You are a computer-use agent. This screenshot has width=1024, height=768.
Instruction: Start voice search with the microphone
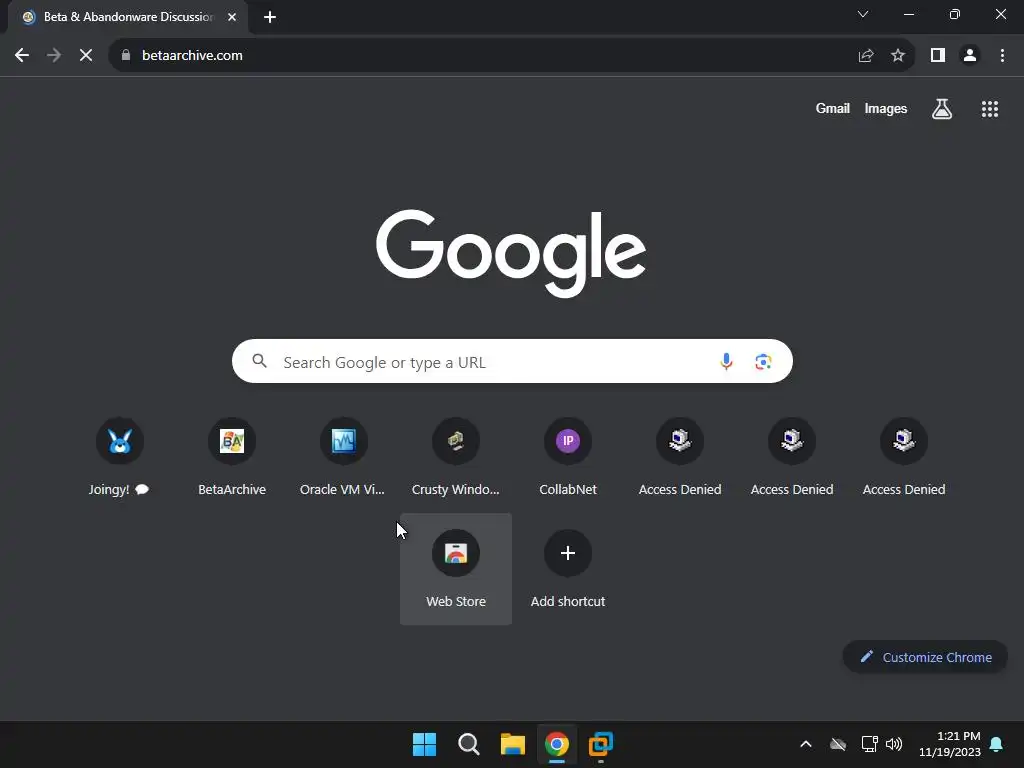(726, 361)
